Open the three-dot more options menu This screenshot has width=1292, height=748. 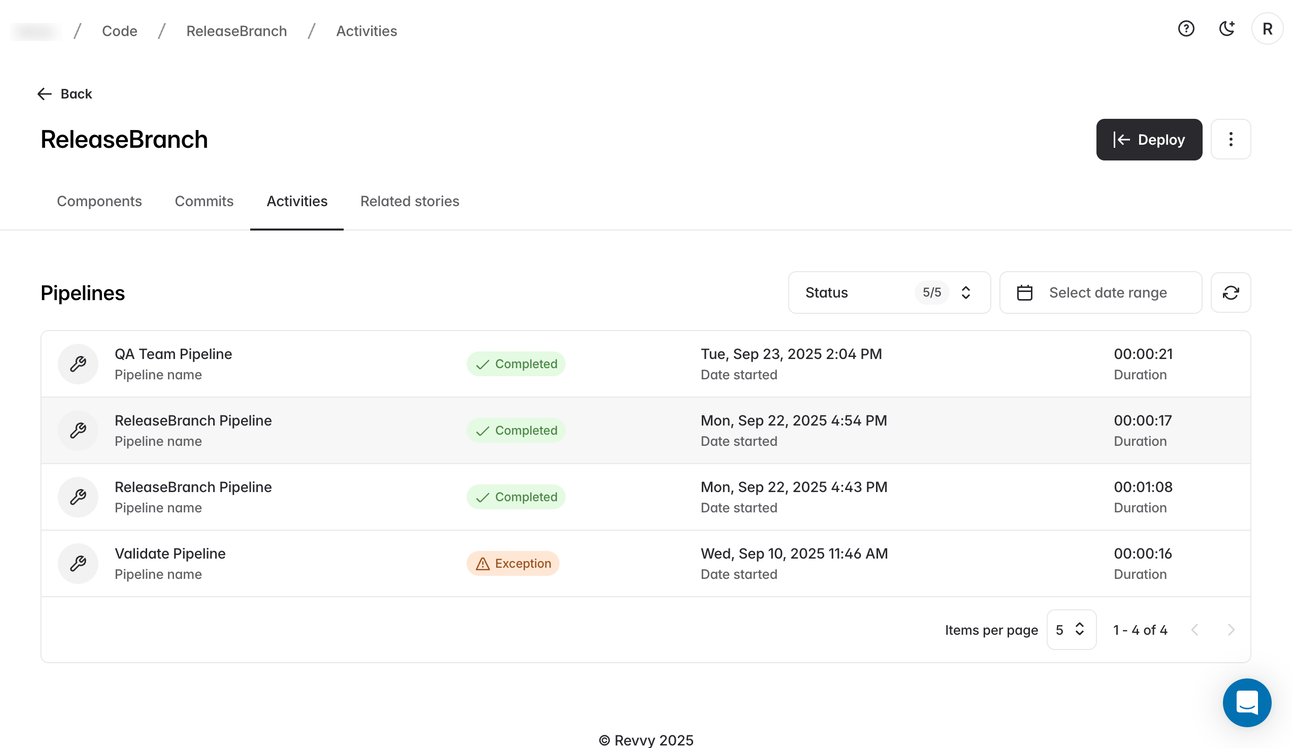click(1230, 140)
